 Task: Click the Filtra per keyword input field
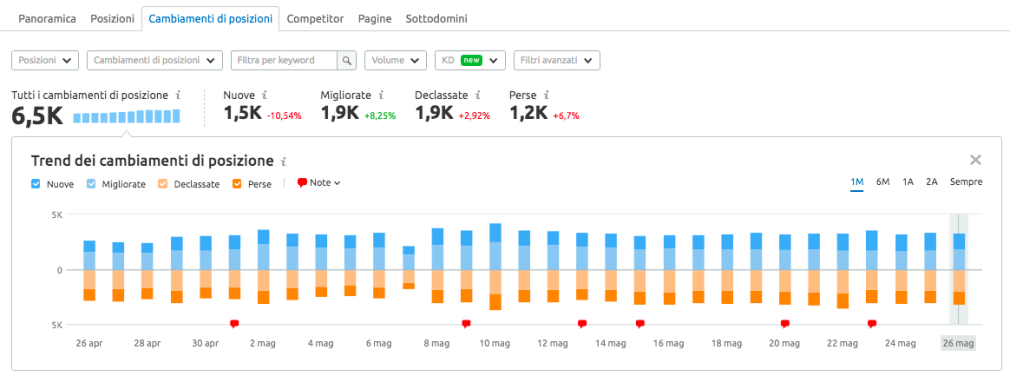coord(284,61)
